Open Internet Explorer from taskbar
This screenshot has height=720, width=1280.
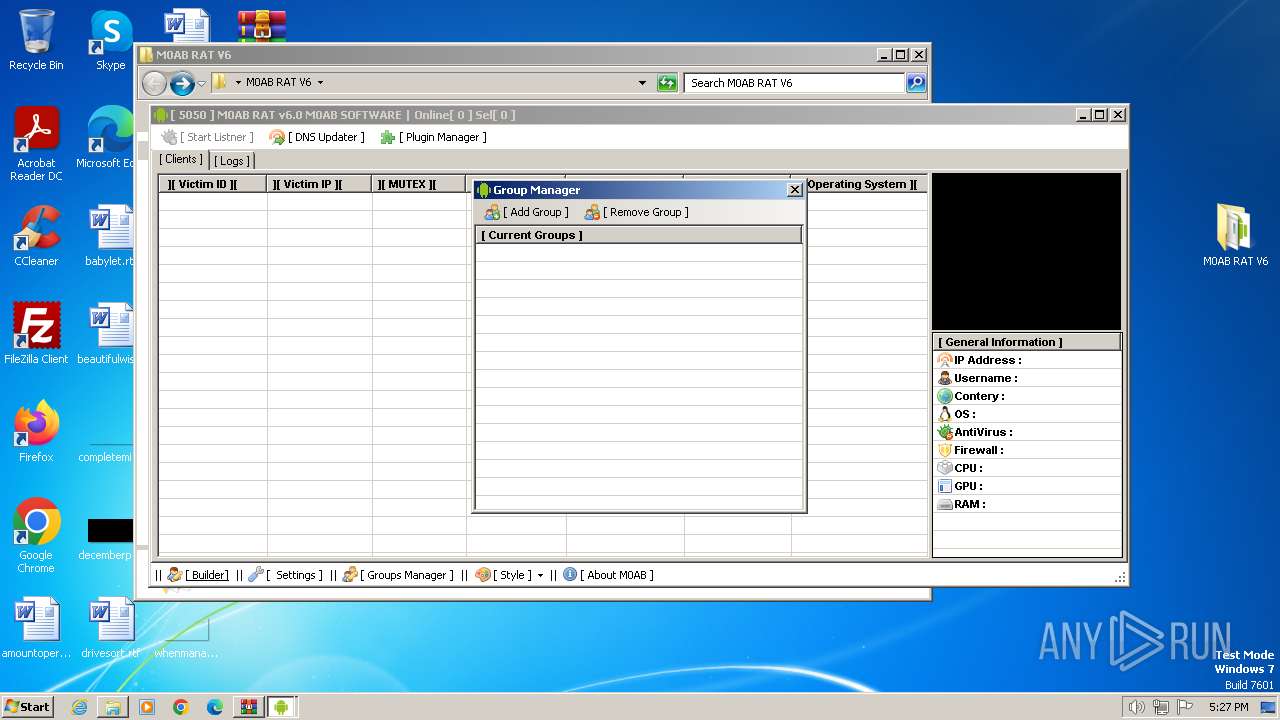point(79,707)
